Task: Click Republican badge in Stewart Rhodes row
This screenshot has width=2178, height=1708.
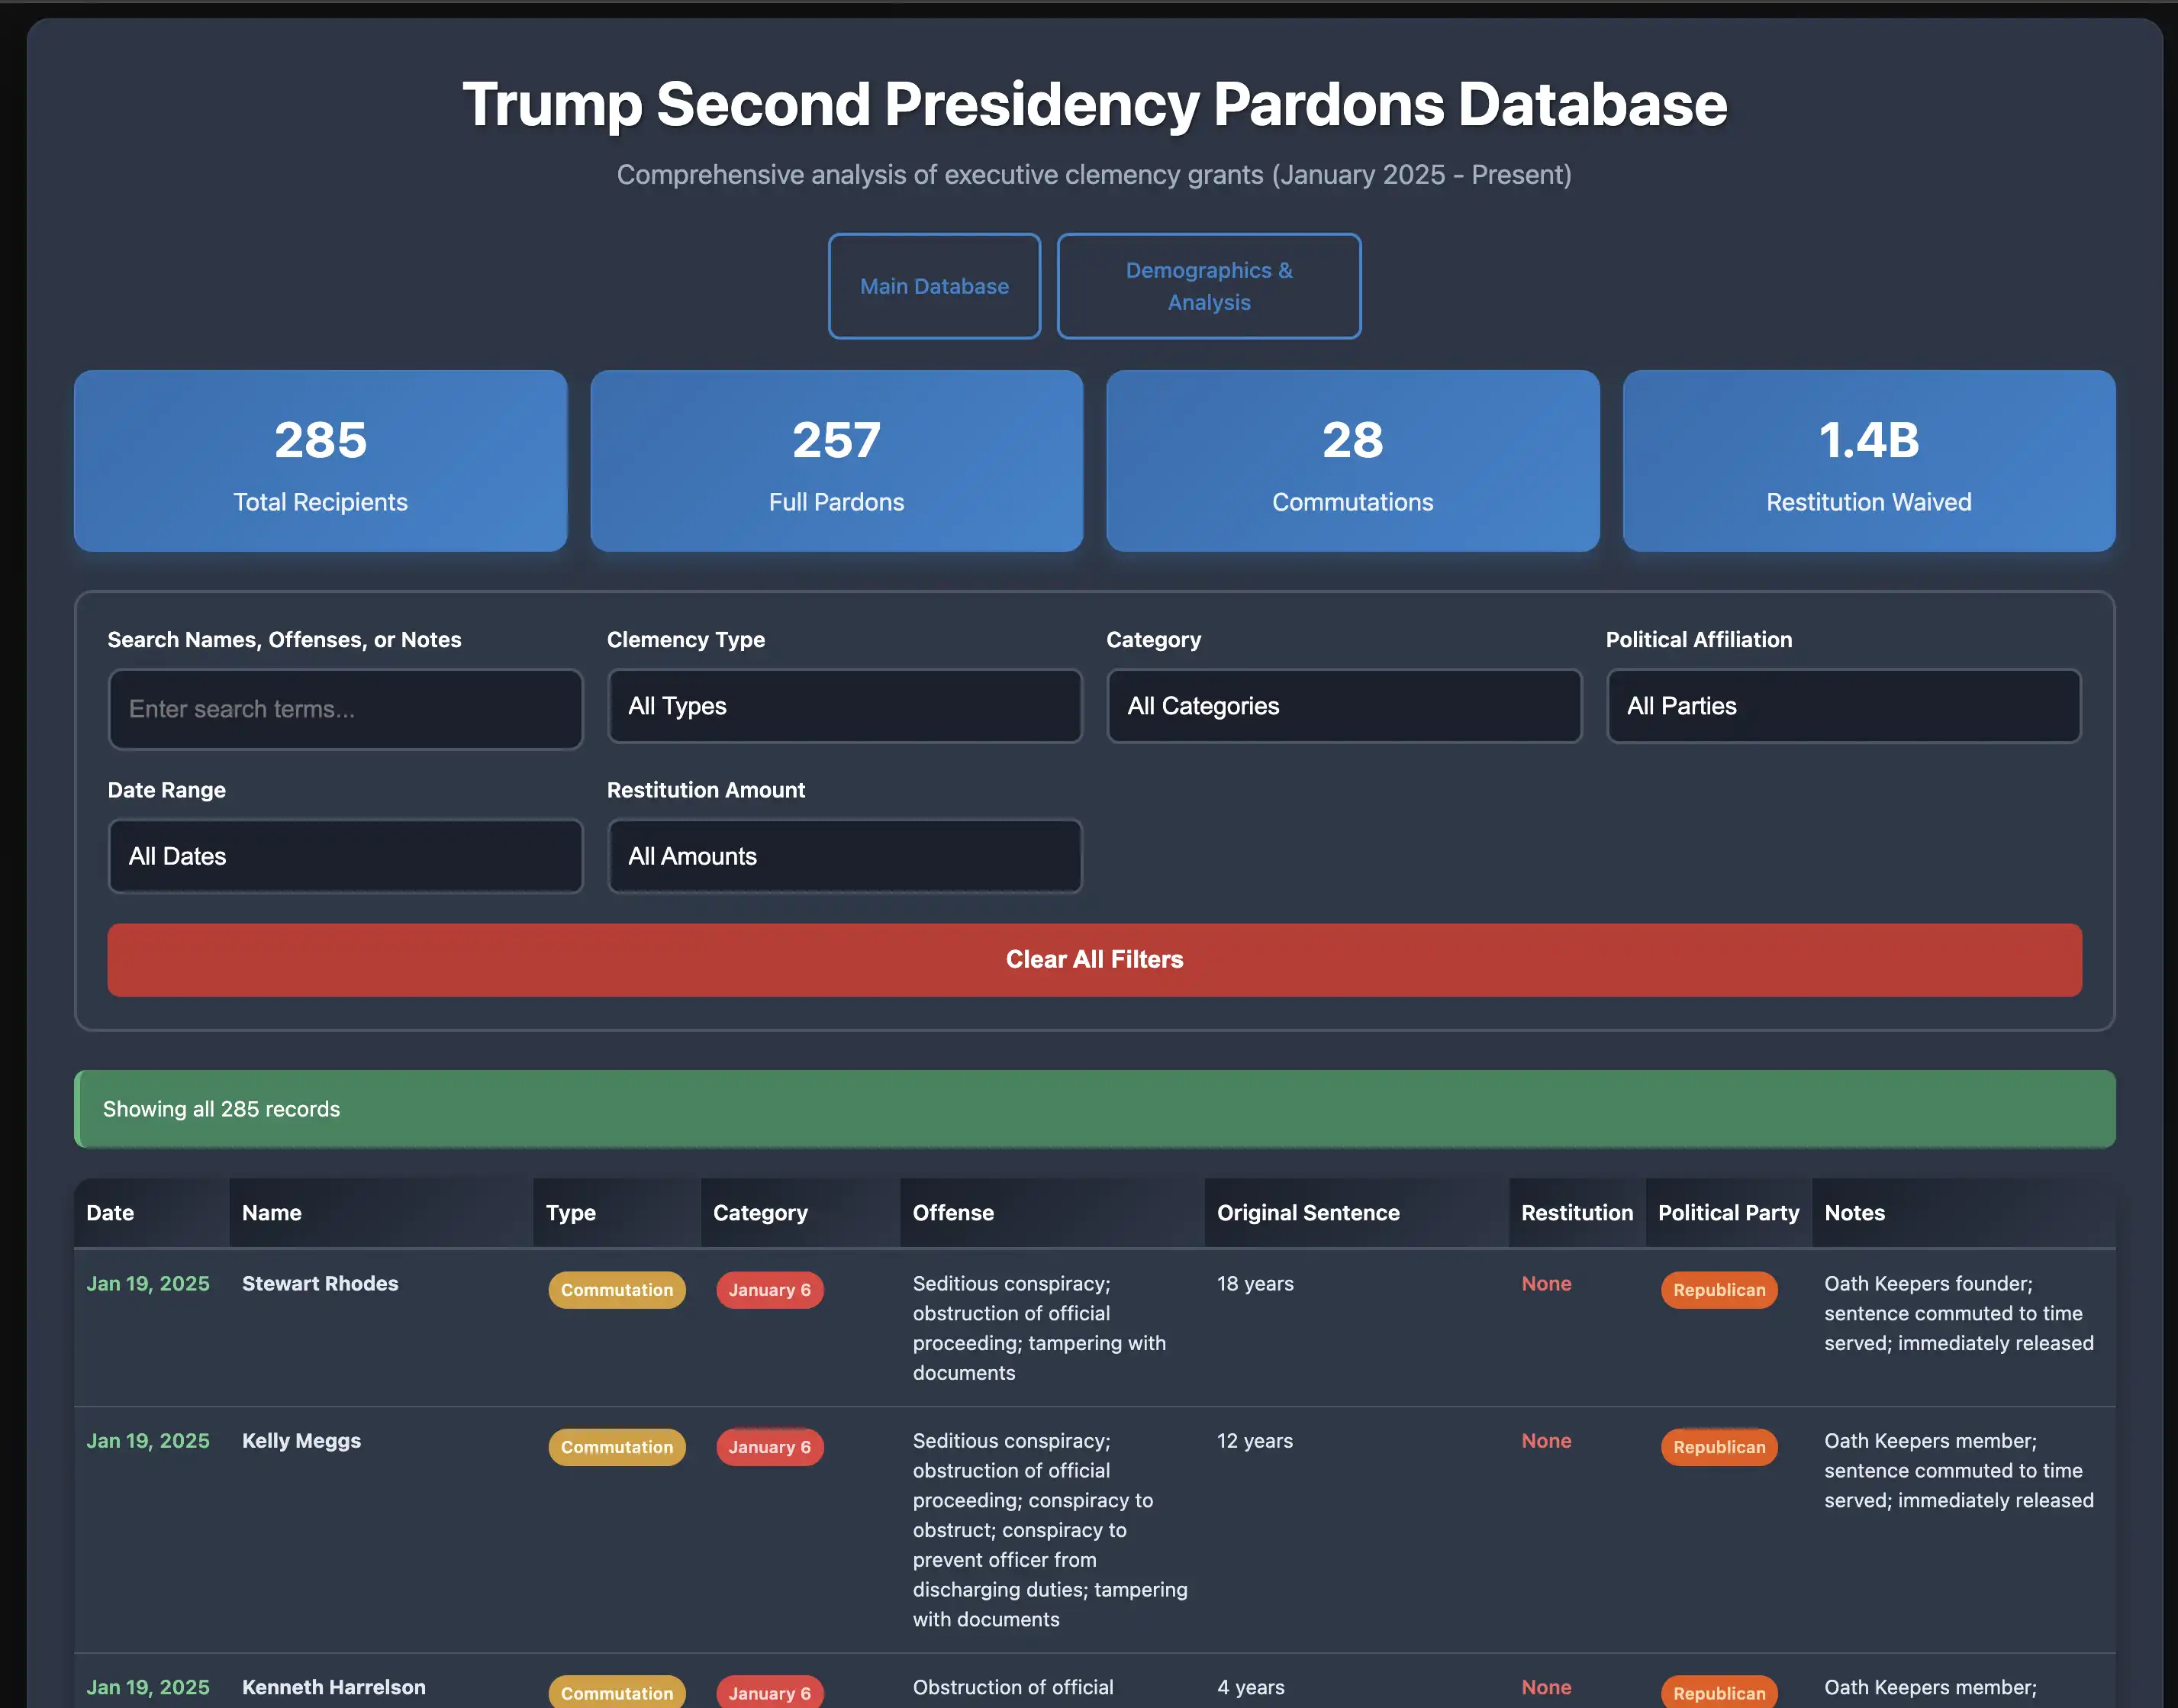Action: point(1719,1290)
